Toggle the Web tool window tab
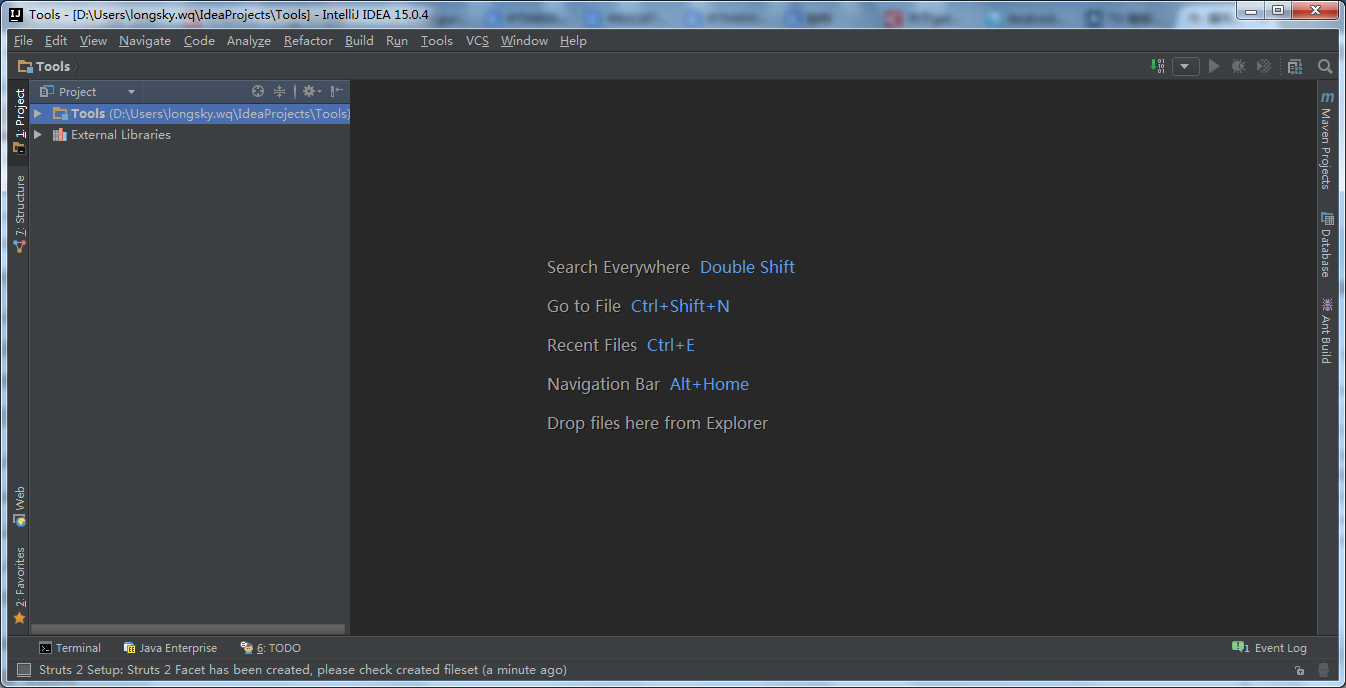Viewport: 1346px width, 688px height. coord(19,507)
